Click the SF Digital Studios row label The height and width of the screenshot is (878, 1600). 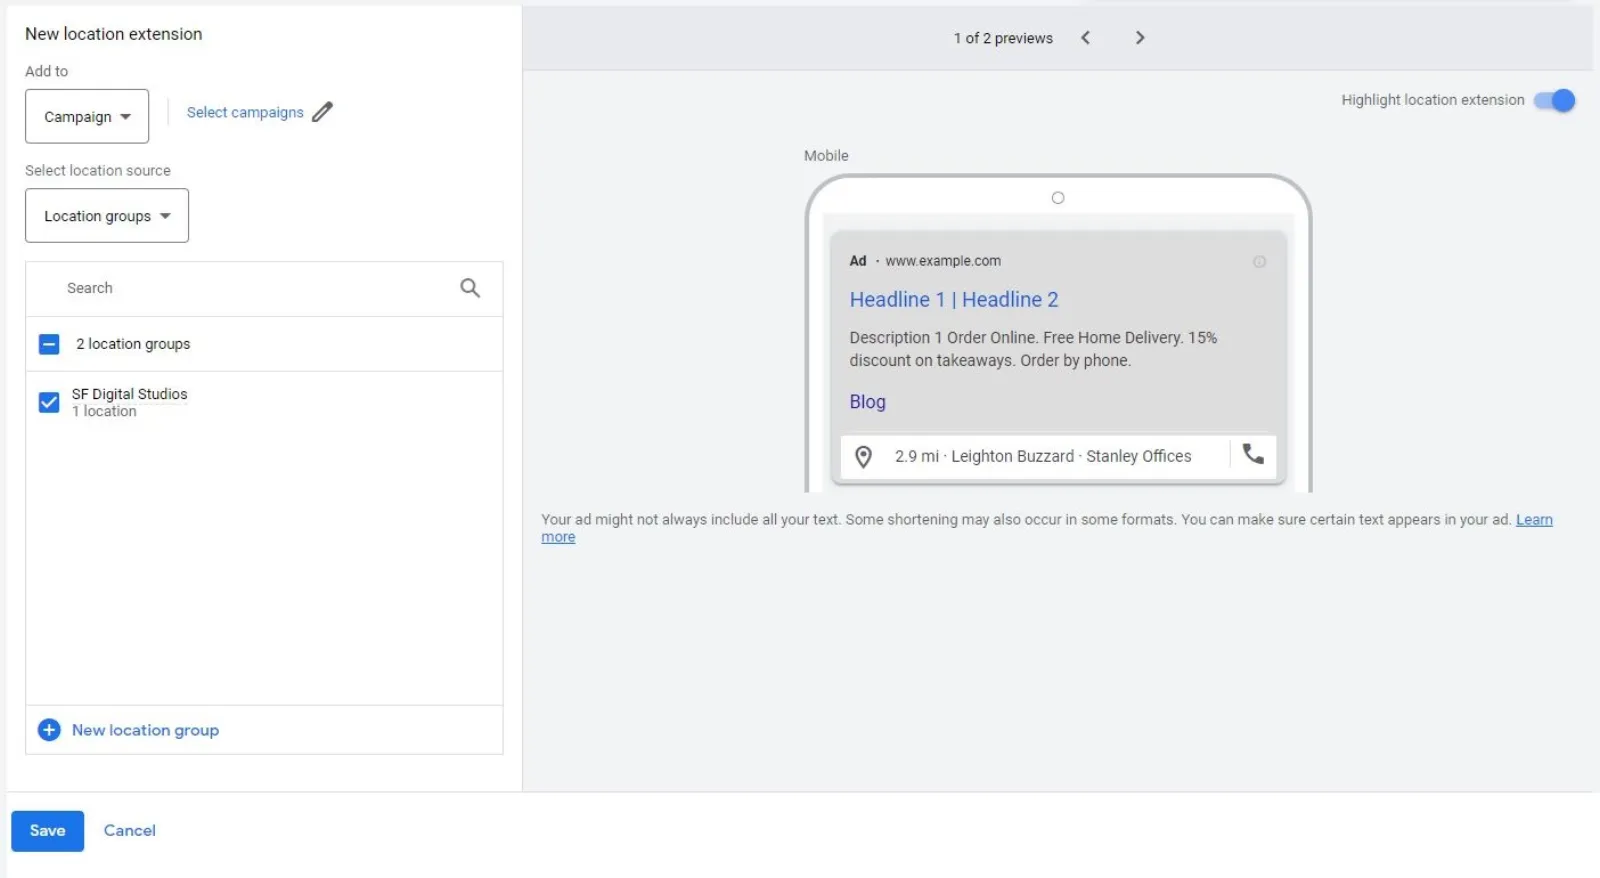[130, 394]
